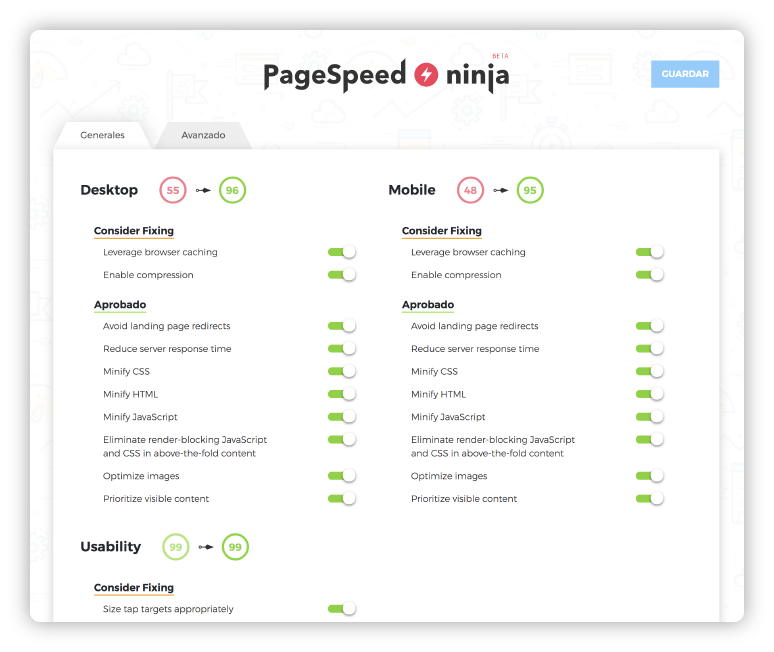
Task: Toggle Size tap targets appropriately switch
Action: pyautogui.click(x=342, y=609)
